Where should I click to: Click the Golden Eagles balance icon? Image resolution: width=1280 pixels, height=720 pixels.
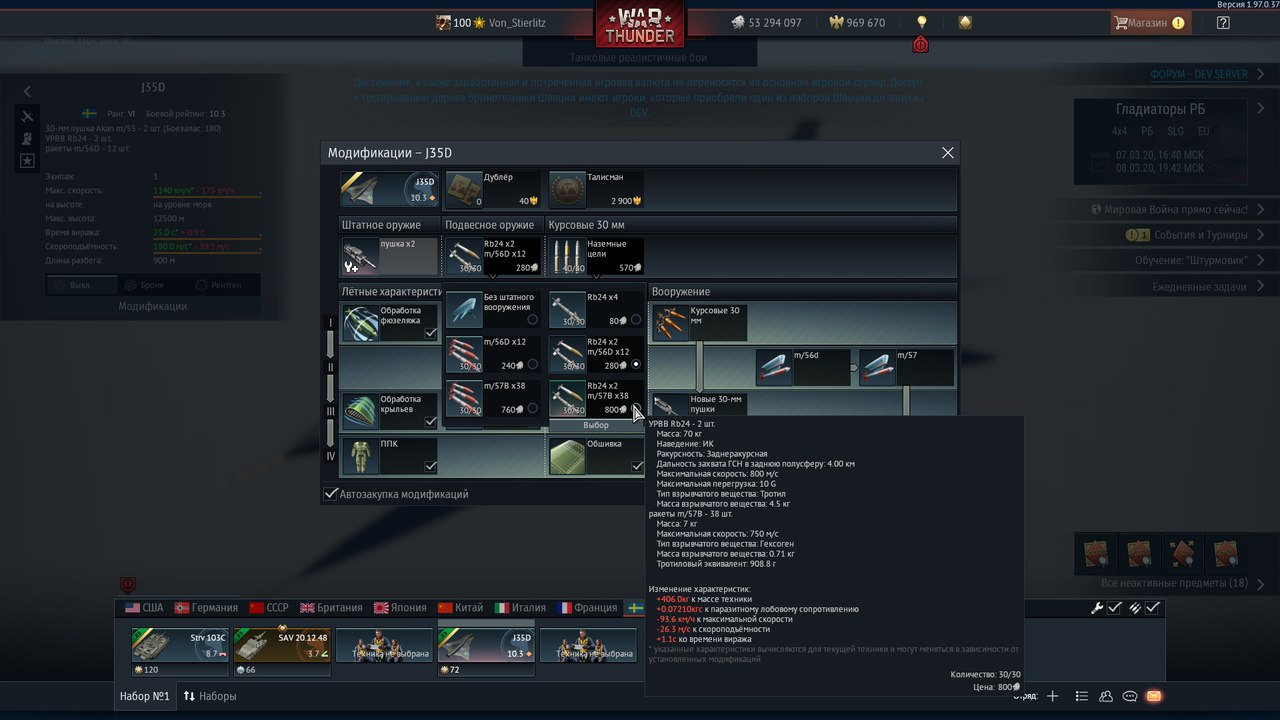836,22
